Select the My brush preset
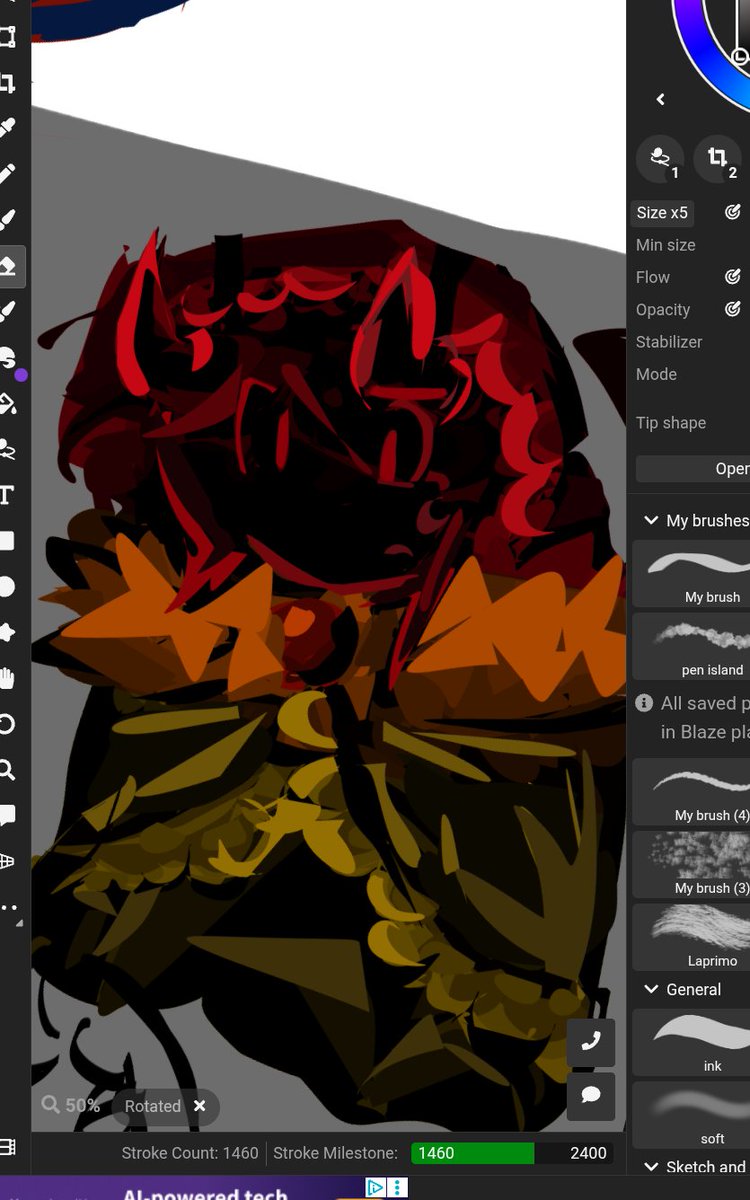The width and height of the screenshot is (750, 1200). click(x=691, y=574)
